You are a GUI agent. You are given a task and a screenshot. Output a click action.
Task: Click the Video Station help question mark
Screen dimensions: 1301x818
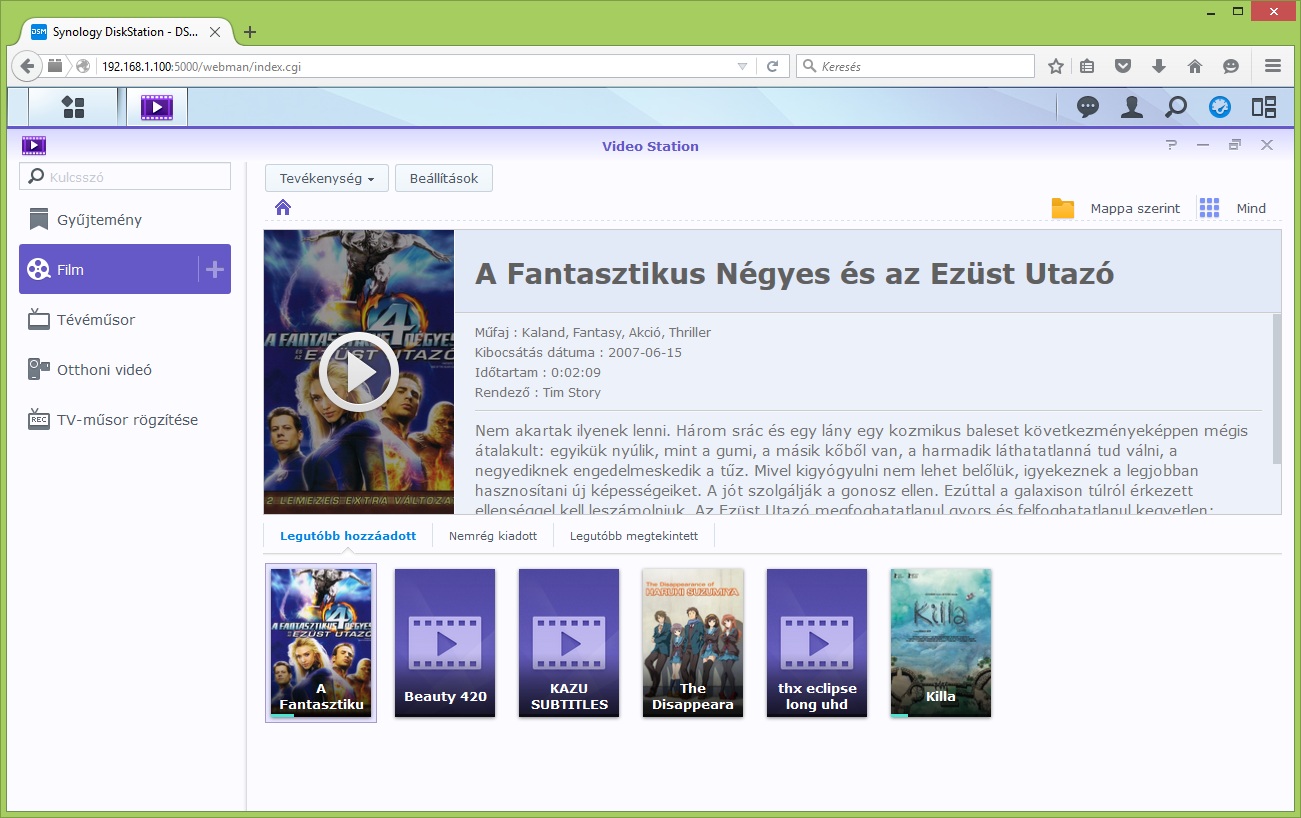click(x=1172, y=146)
